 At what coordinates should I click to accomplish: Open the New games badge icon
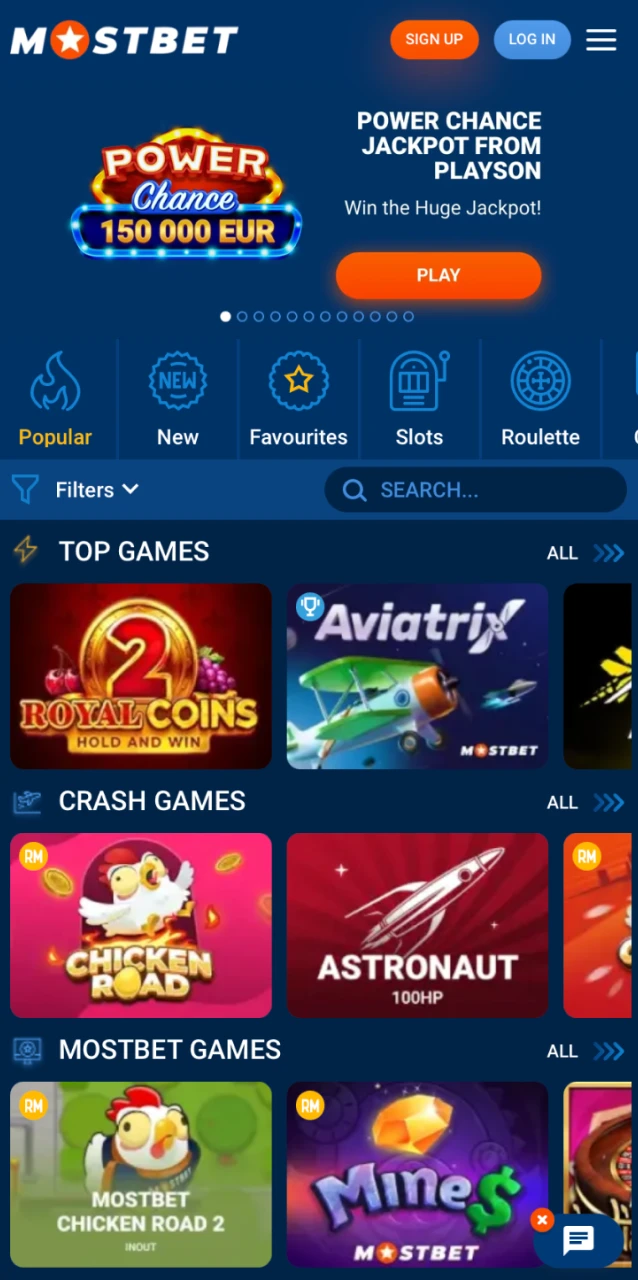[x=178, y=380]
